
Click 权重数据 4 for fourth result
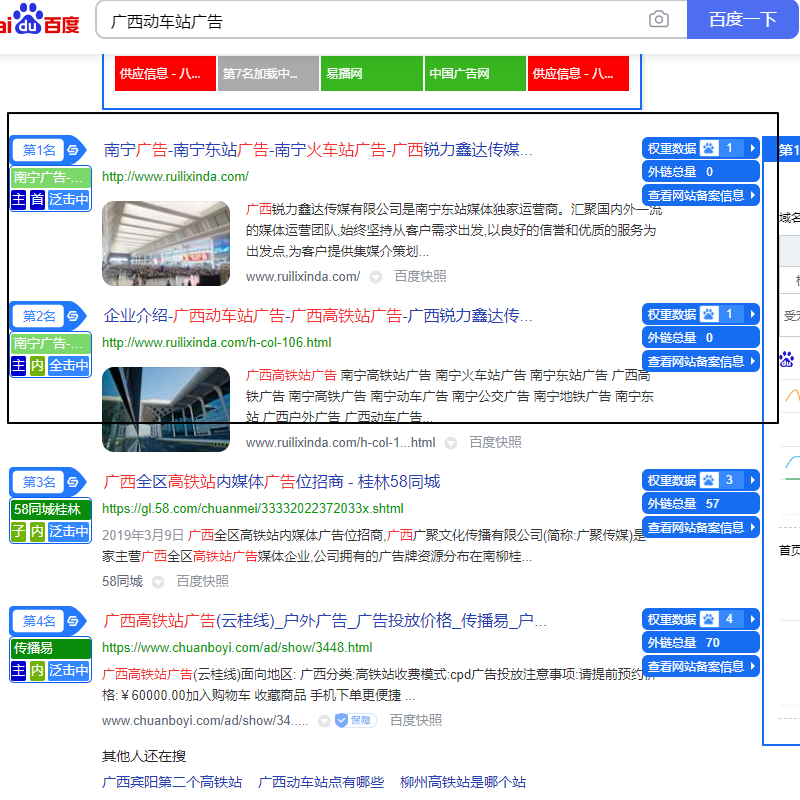(701, 619)
